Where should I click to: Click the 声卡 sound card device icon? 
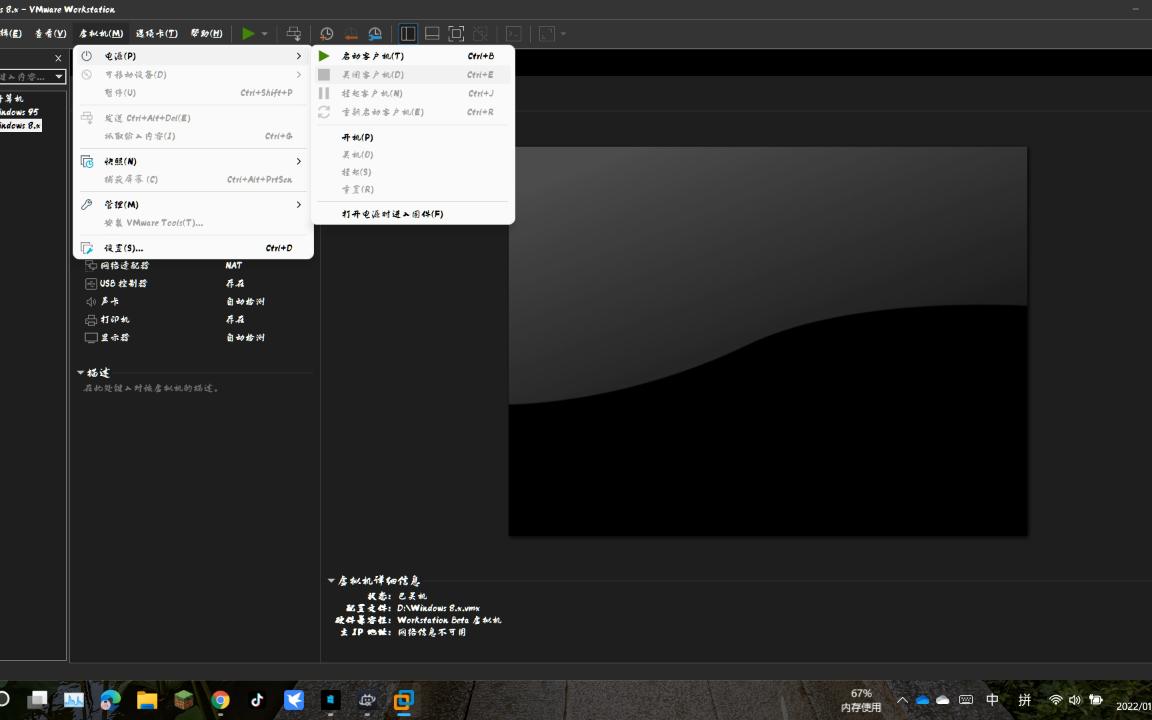(x=92, y=301)
